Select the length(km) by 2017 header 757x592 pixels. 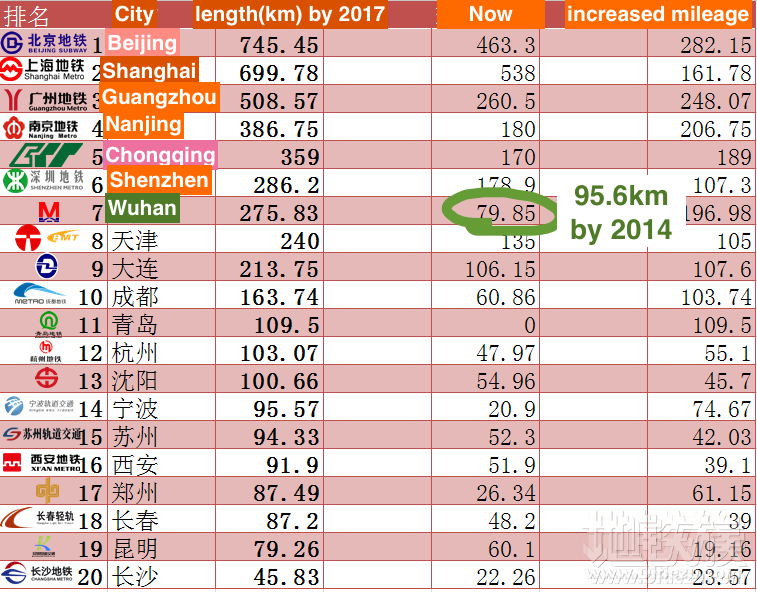(x=290, y=14)
